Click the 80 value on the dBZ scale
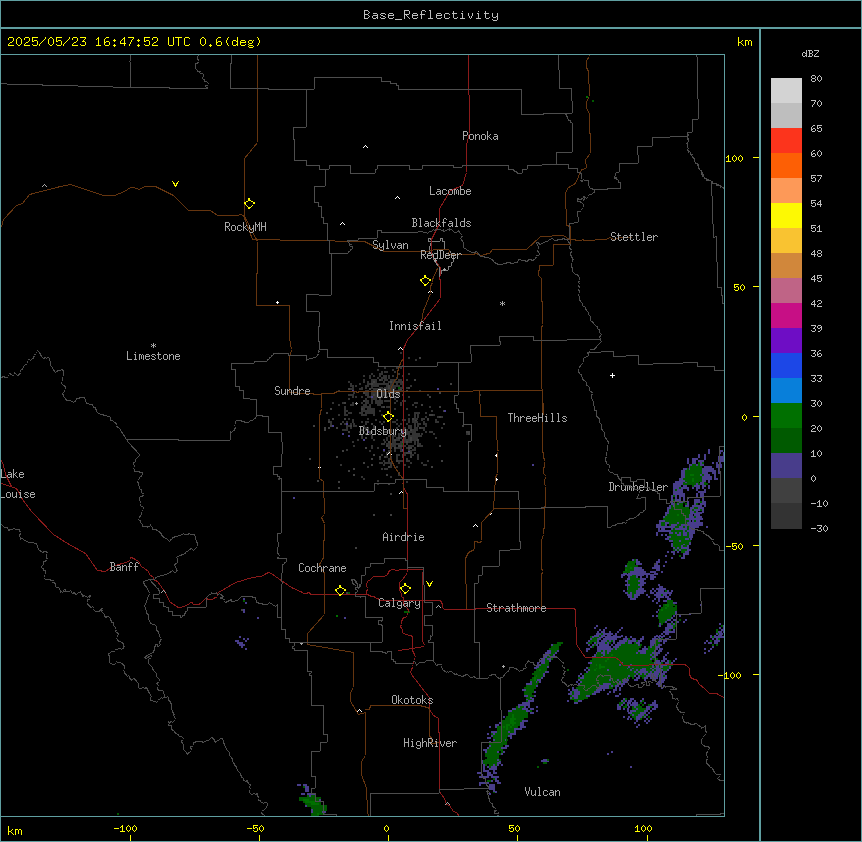This screenshot has width=862, height=842. (816, 79)
